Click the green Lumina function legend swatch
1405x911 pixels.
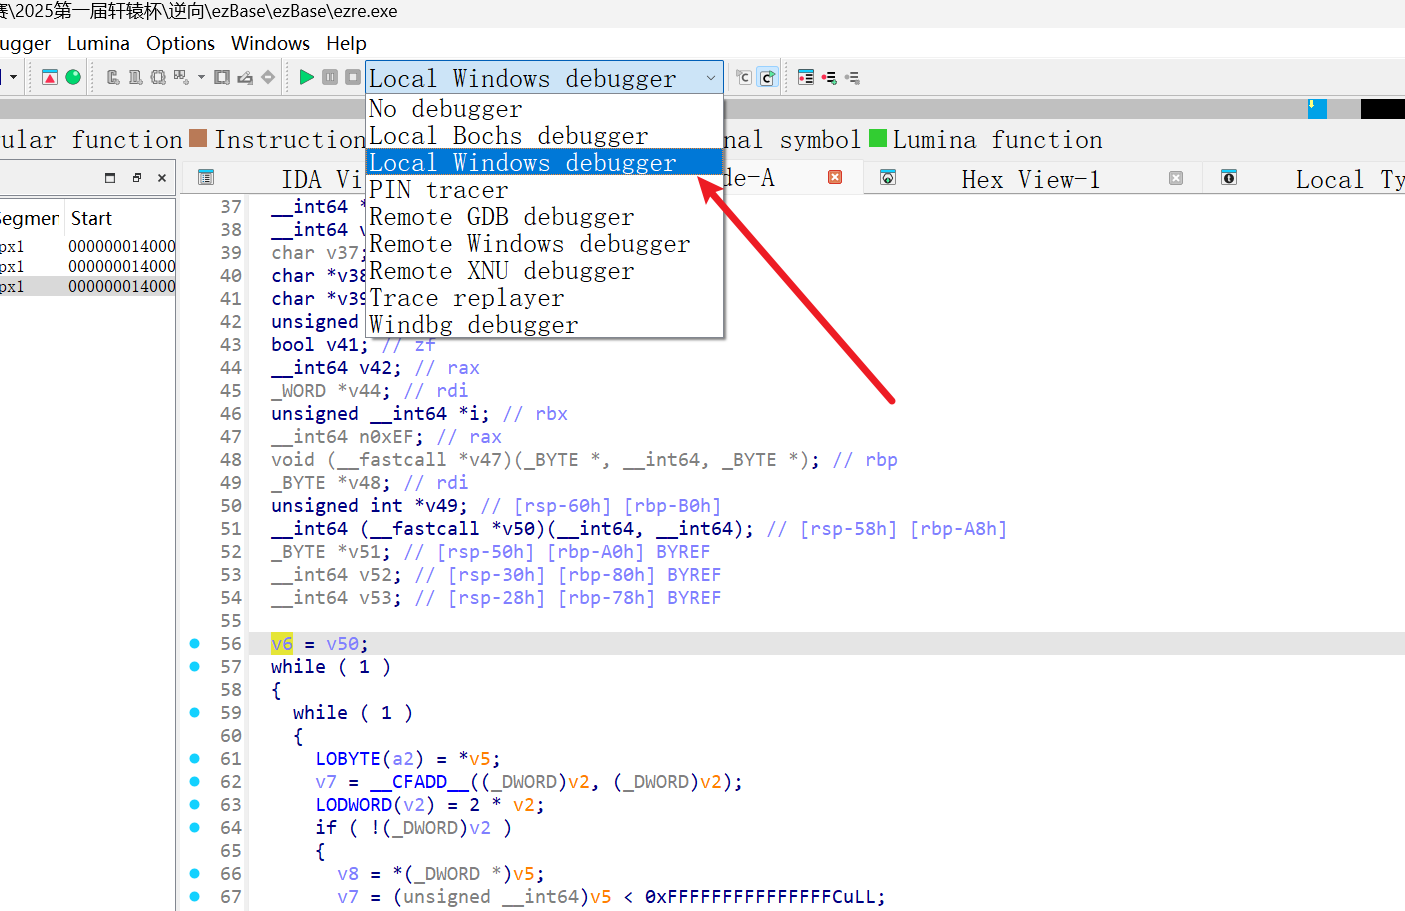click(878, 138)
